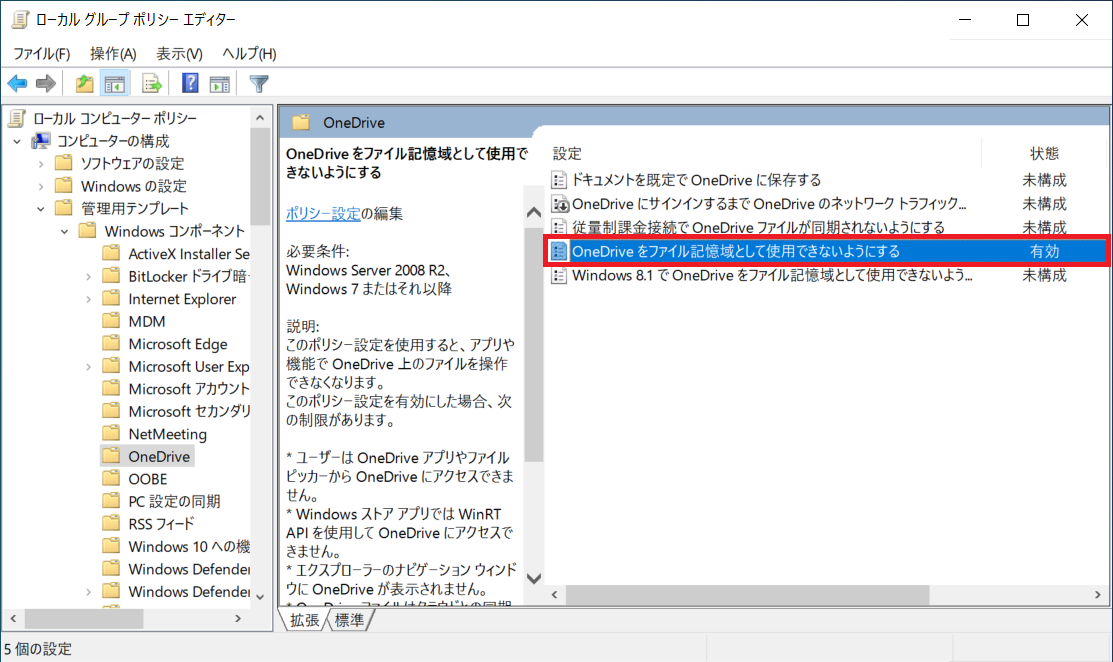Click the description pane's scroll up arrow
Screen dimensions: 1113x662
534,212
